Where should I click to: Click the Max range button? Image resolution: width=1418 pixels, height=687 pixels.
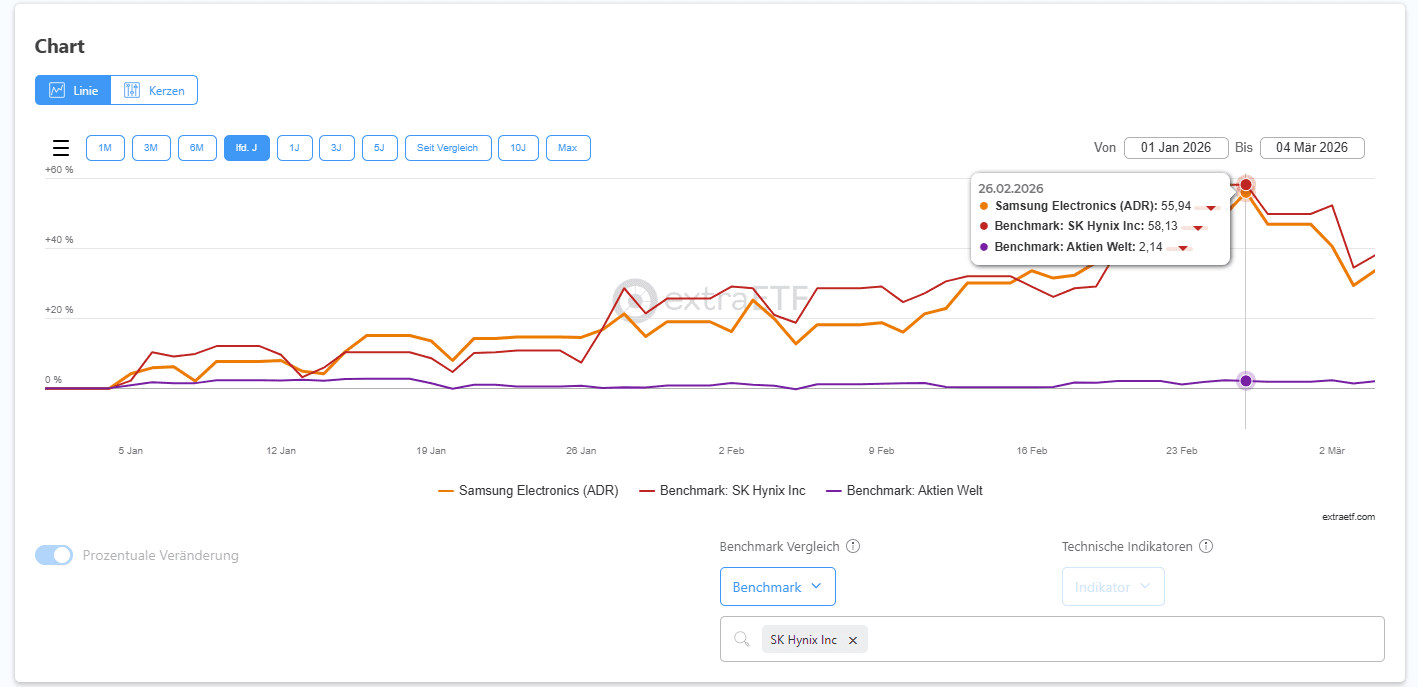[567, 148]
